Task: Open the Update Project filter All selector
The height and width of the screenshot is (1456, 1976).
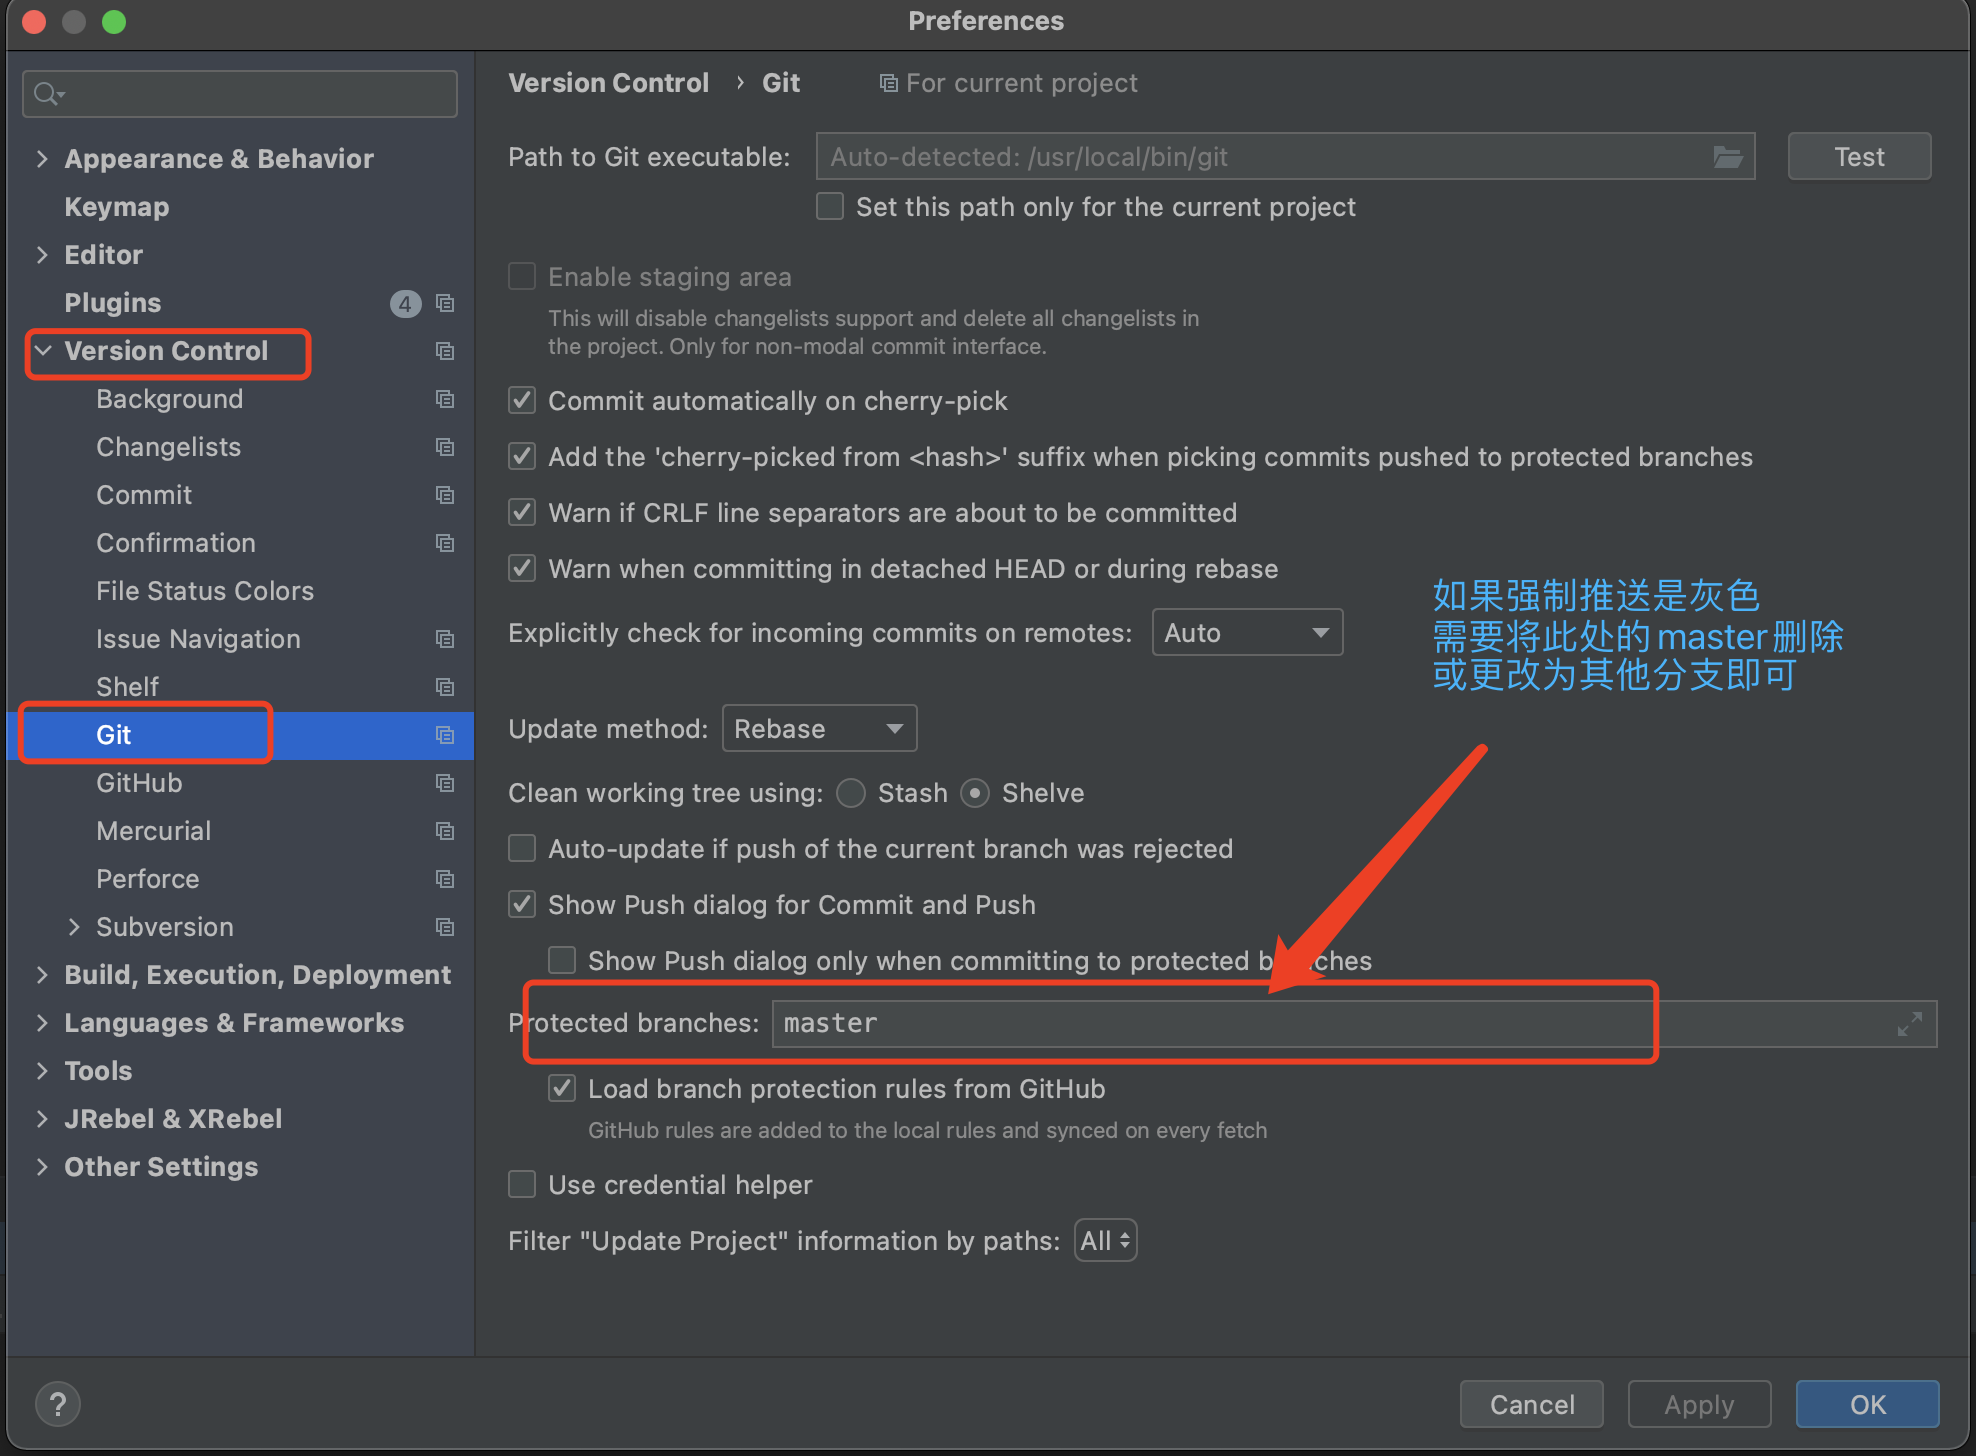Action: coord(1105,1241)
